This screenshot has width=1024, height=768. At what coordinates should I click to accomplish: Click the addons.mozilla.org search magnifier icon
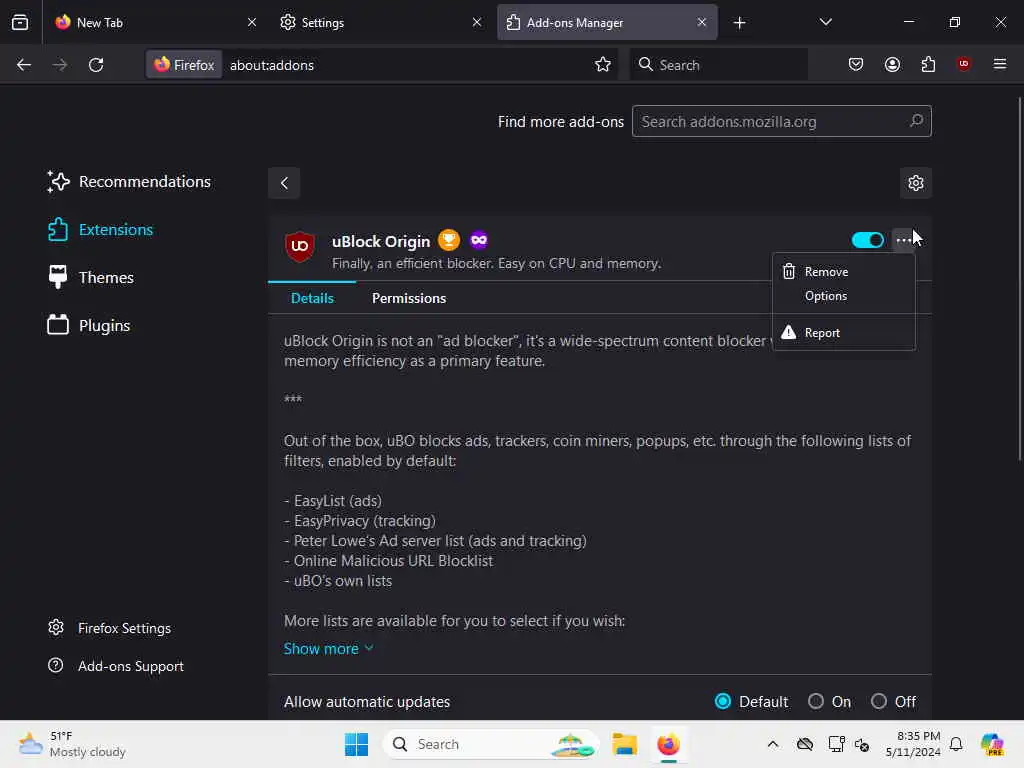point(916,121)
